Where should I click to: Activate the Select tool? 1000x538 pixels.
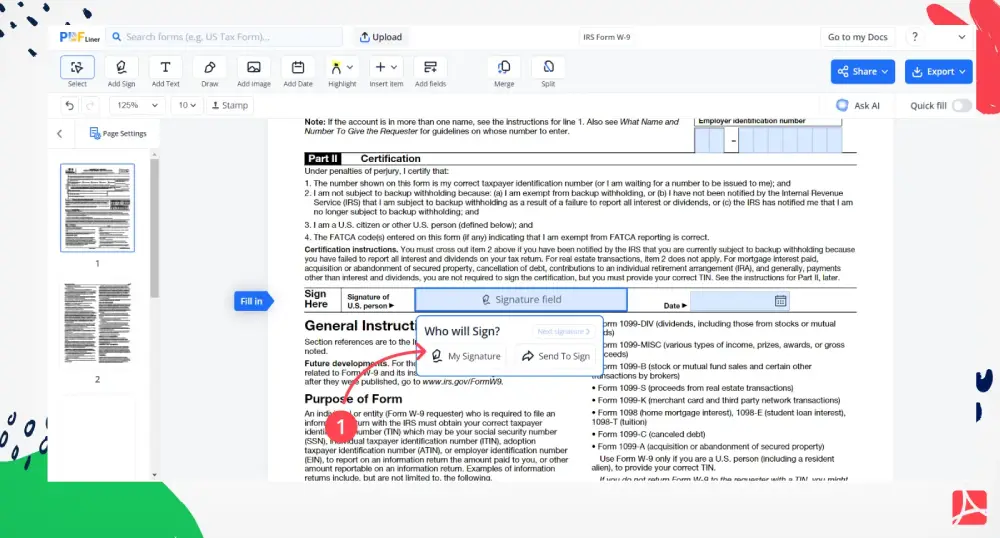77,72
